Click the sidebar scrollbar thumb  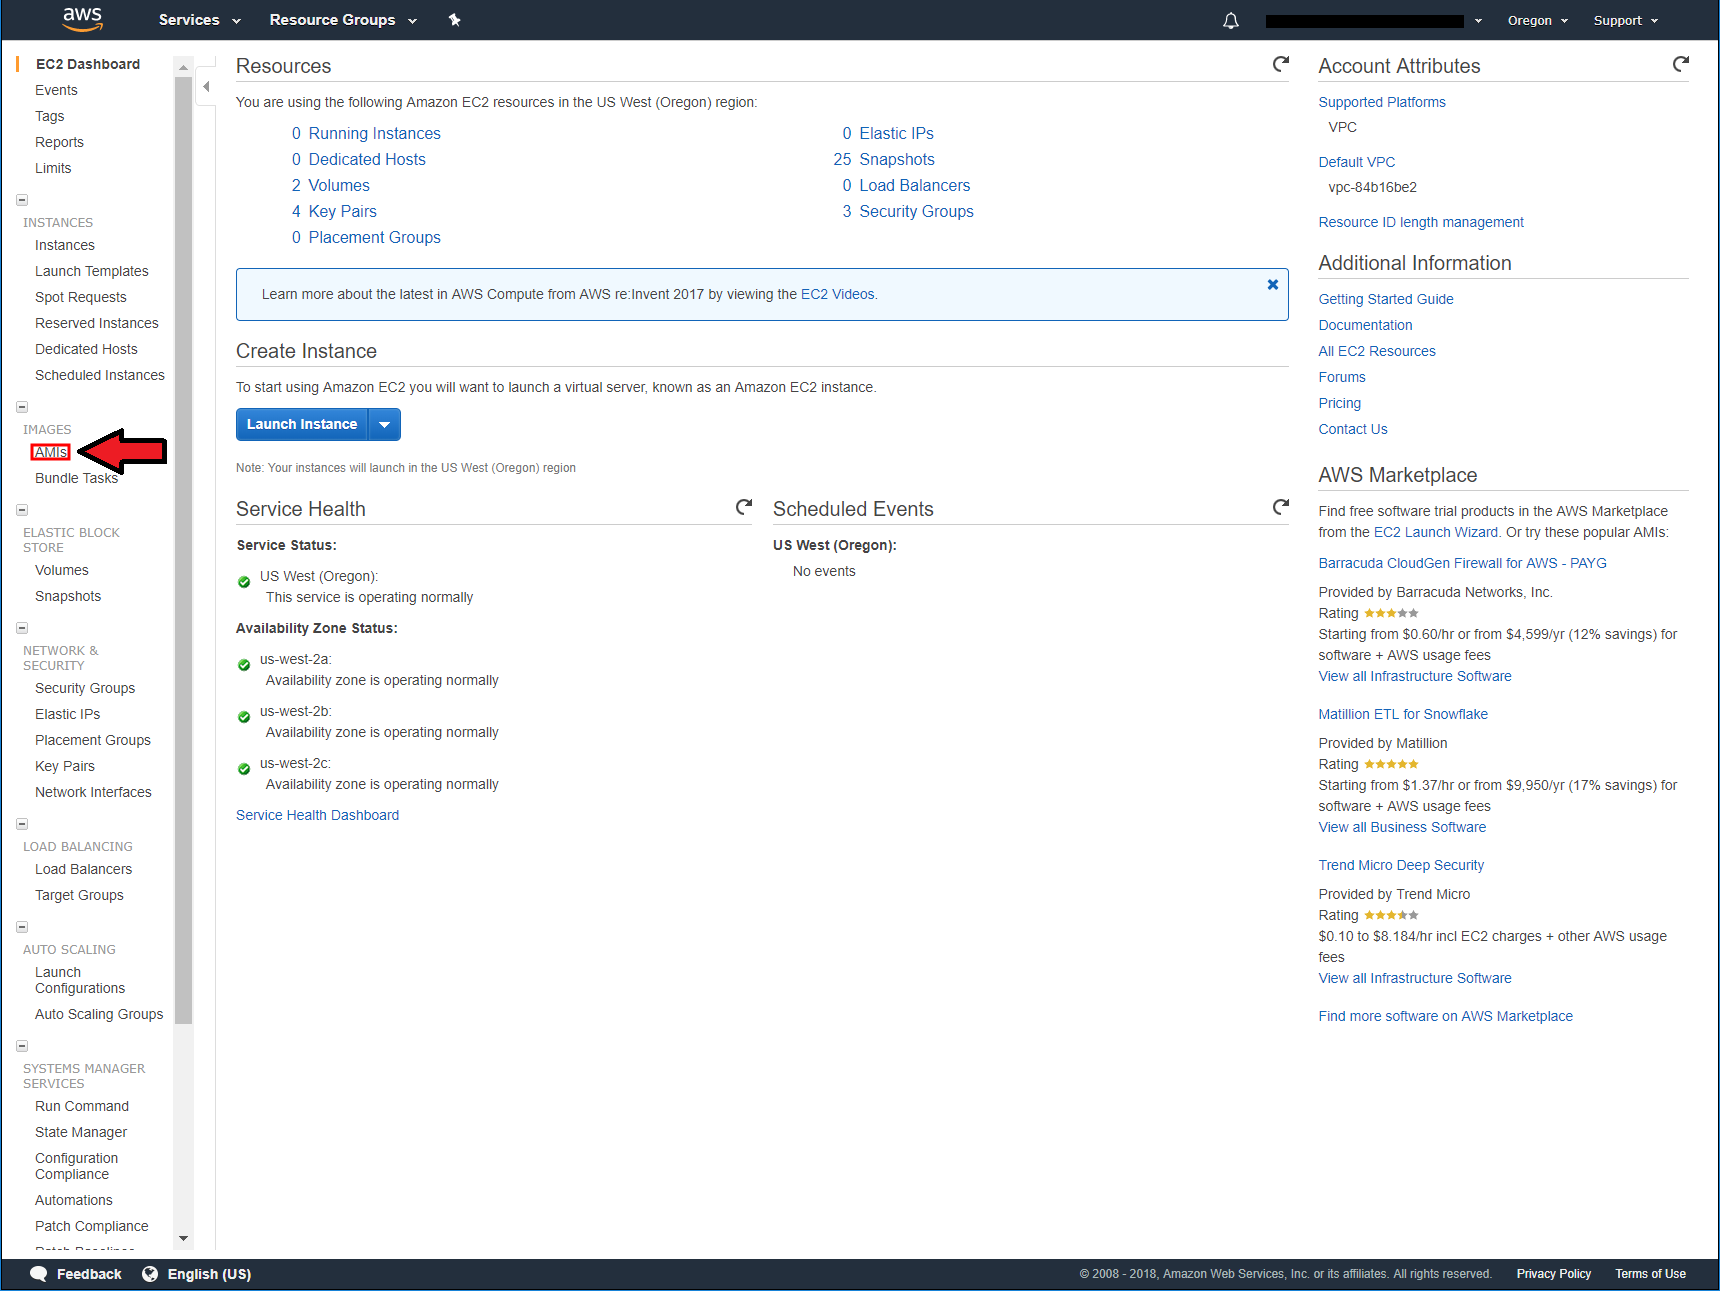click(183, 550)
